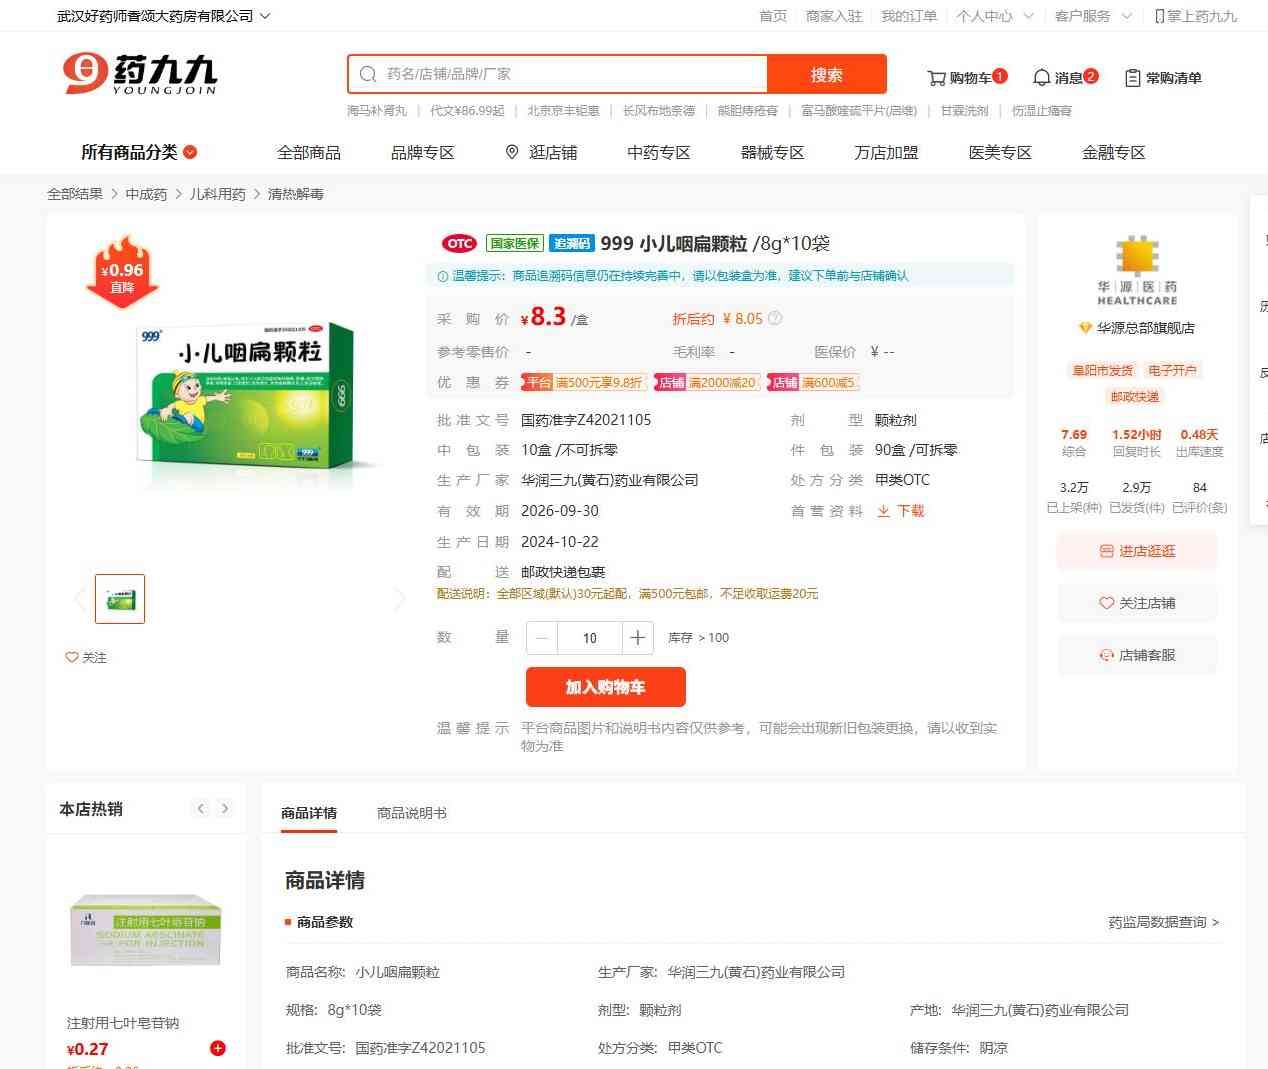Click the location icon for browse stores
Image resolution: width=1268 pixels, height=1069 pixels.
[x=512, y=152]
